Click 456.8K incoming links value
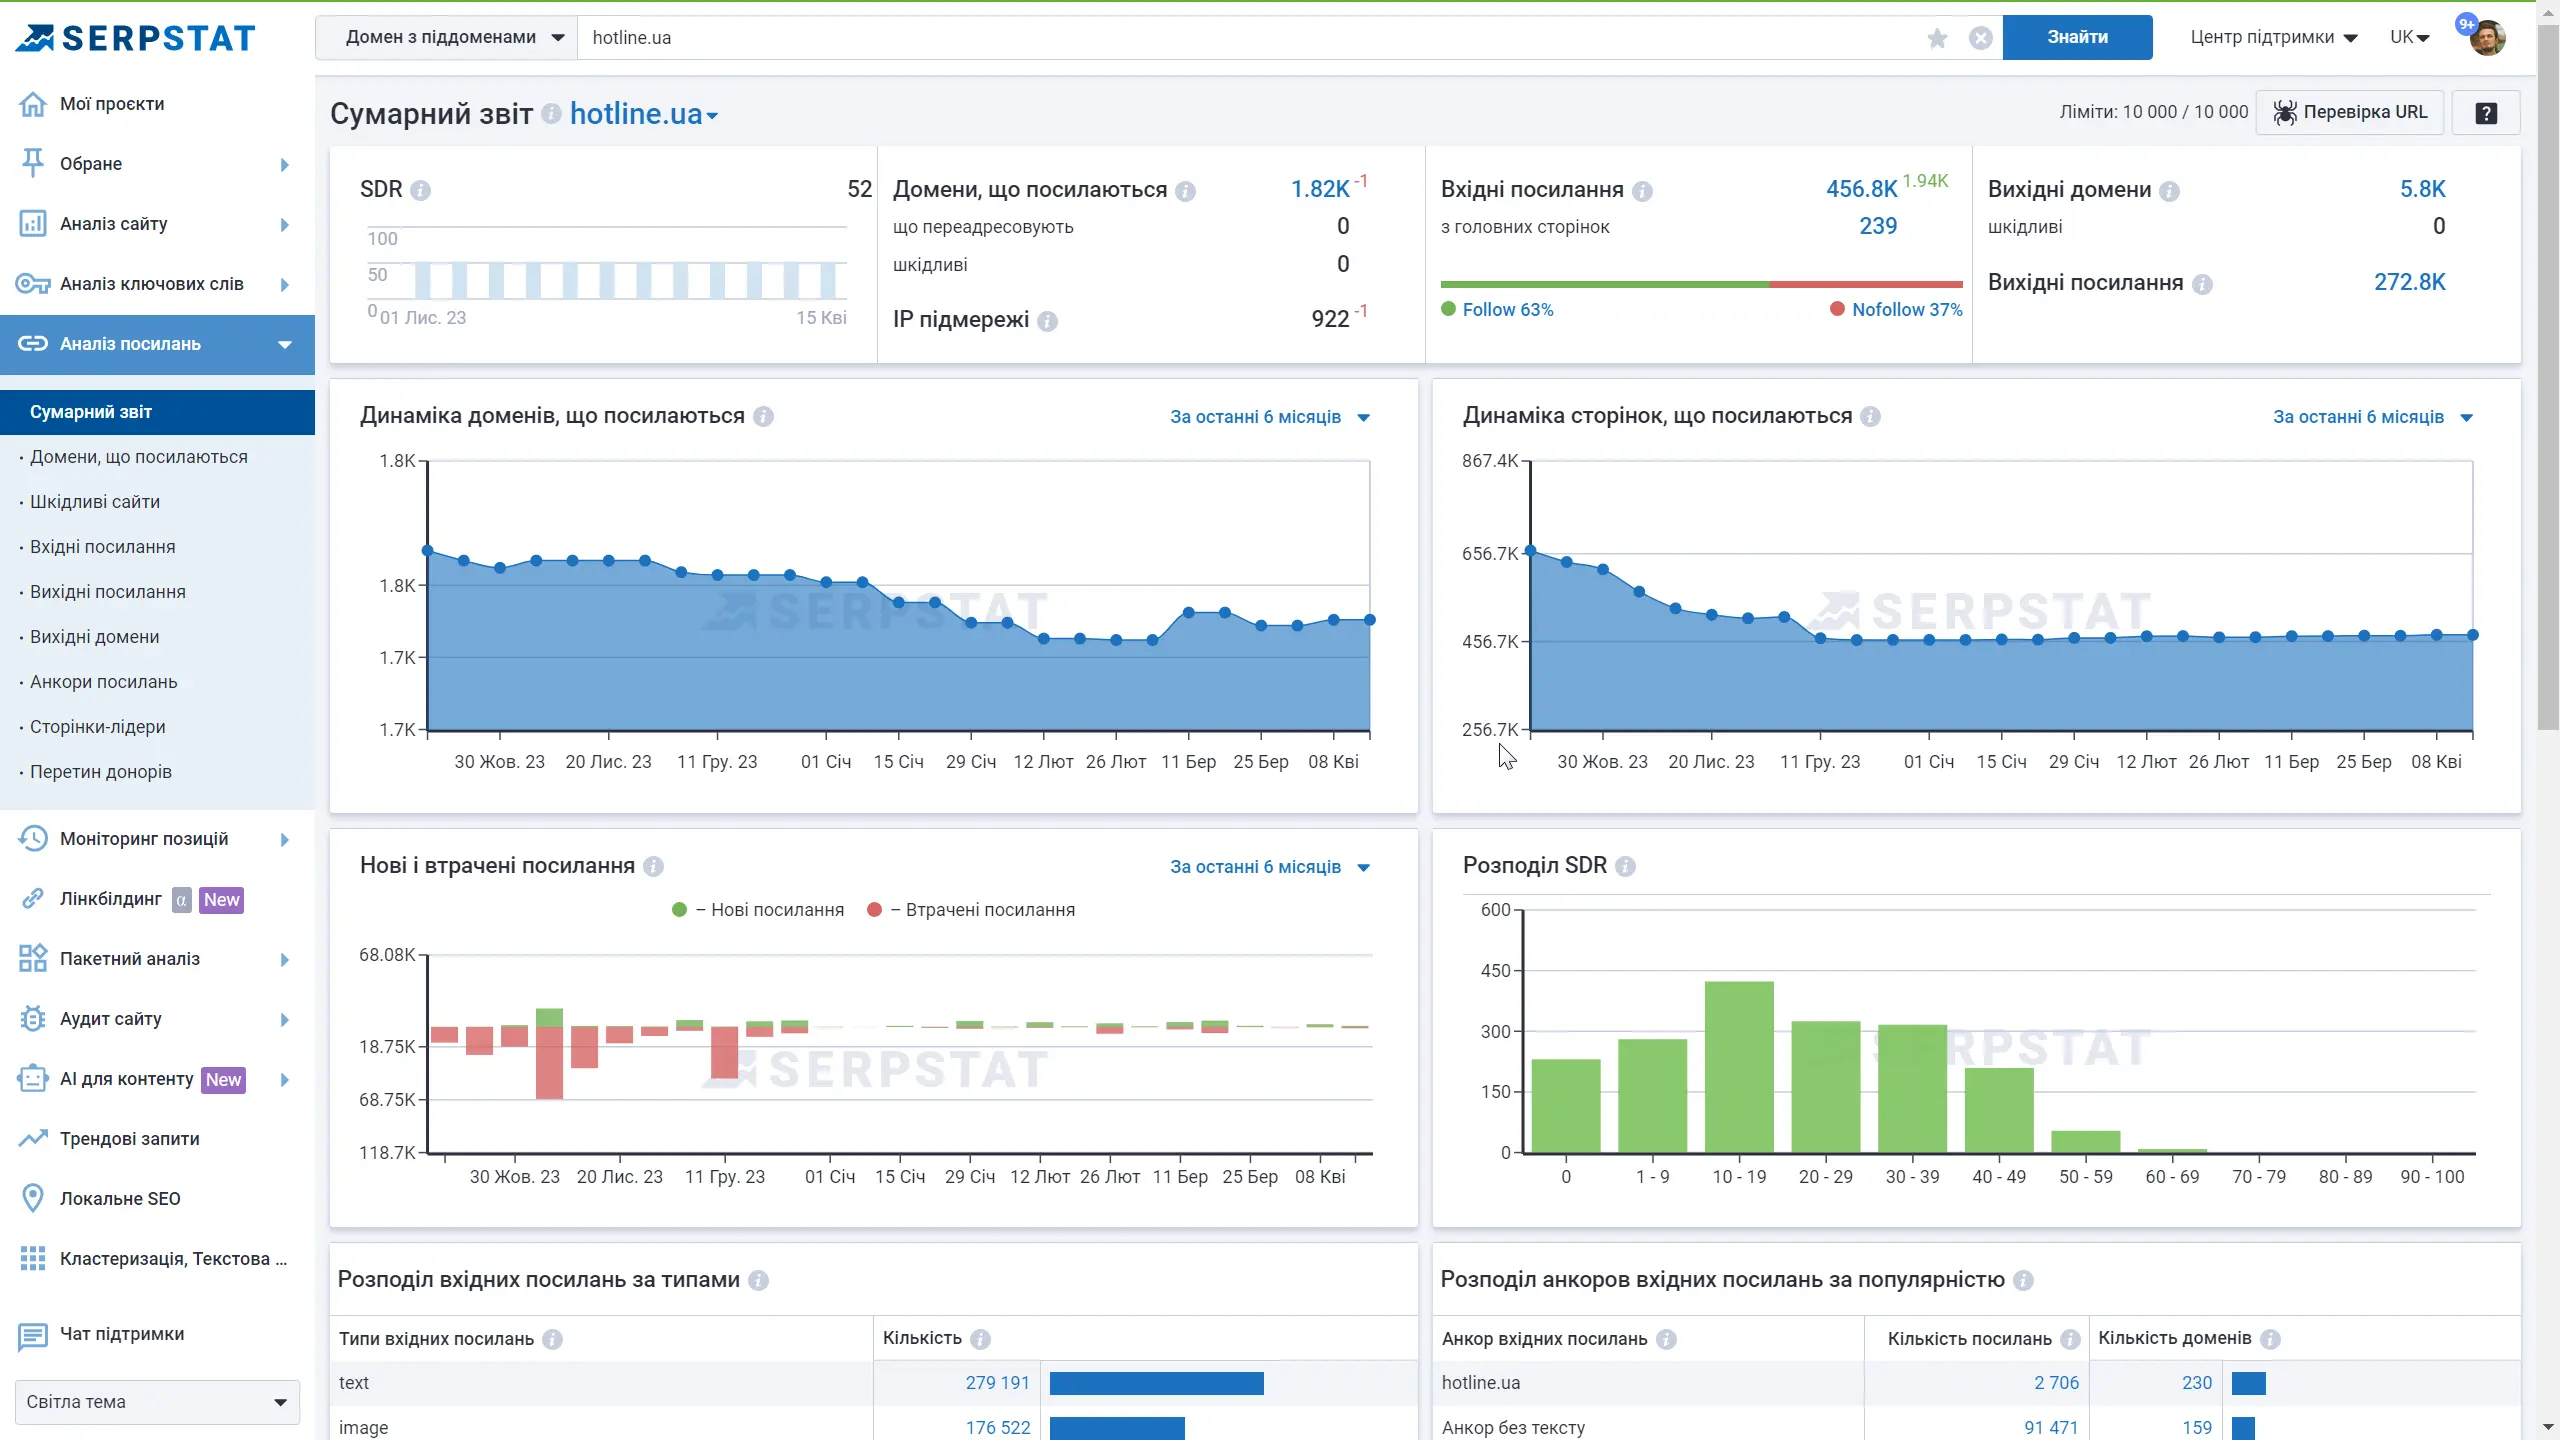2560x1440 pixels. tap(1861, 189)
